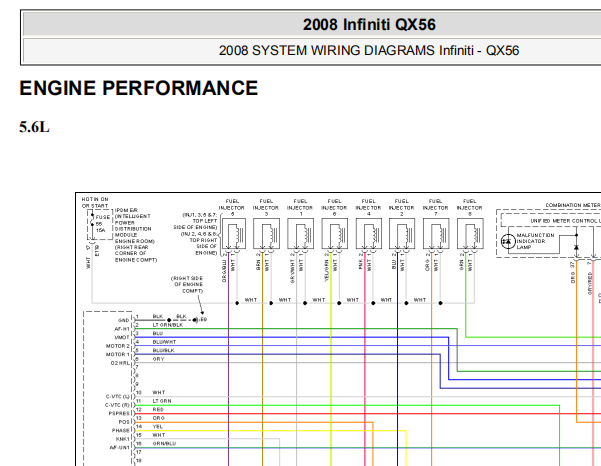The image size is (601, 466).
Task: Click the 'MOTOR 2' pin label
Action: click(x=118, y=346)
